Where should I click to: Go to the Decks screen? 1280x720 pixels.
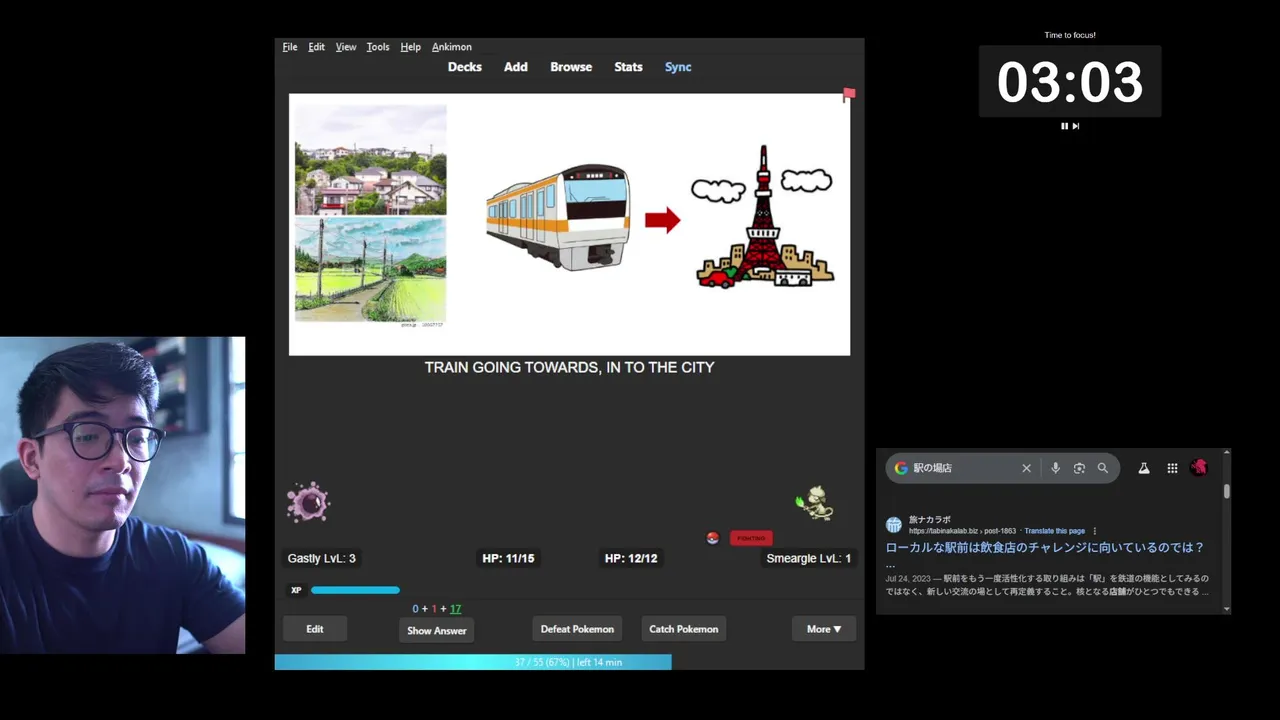pos(464,67)
